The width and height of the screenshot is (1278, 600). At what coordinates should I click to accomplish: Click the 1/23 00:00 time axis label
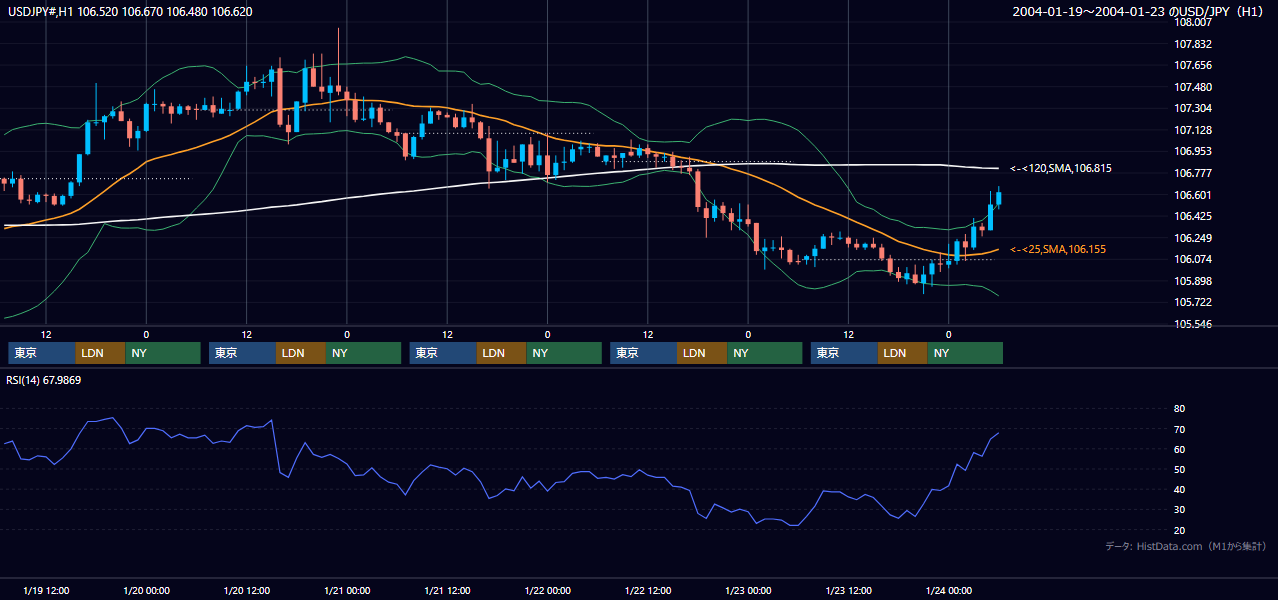[x=748, y=590]
